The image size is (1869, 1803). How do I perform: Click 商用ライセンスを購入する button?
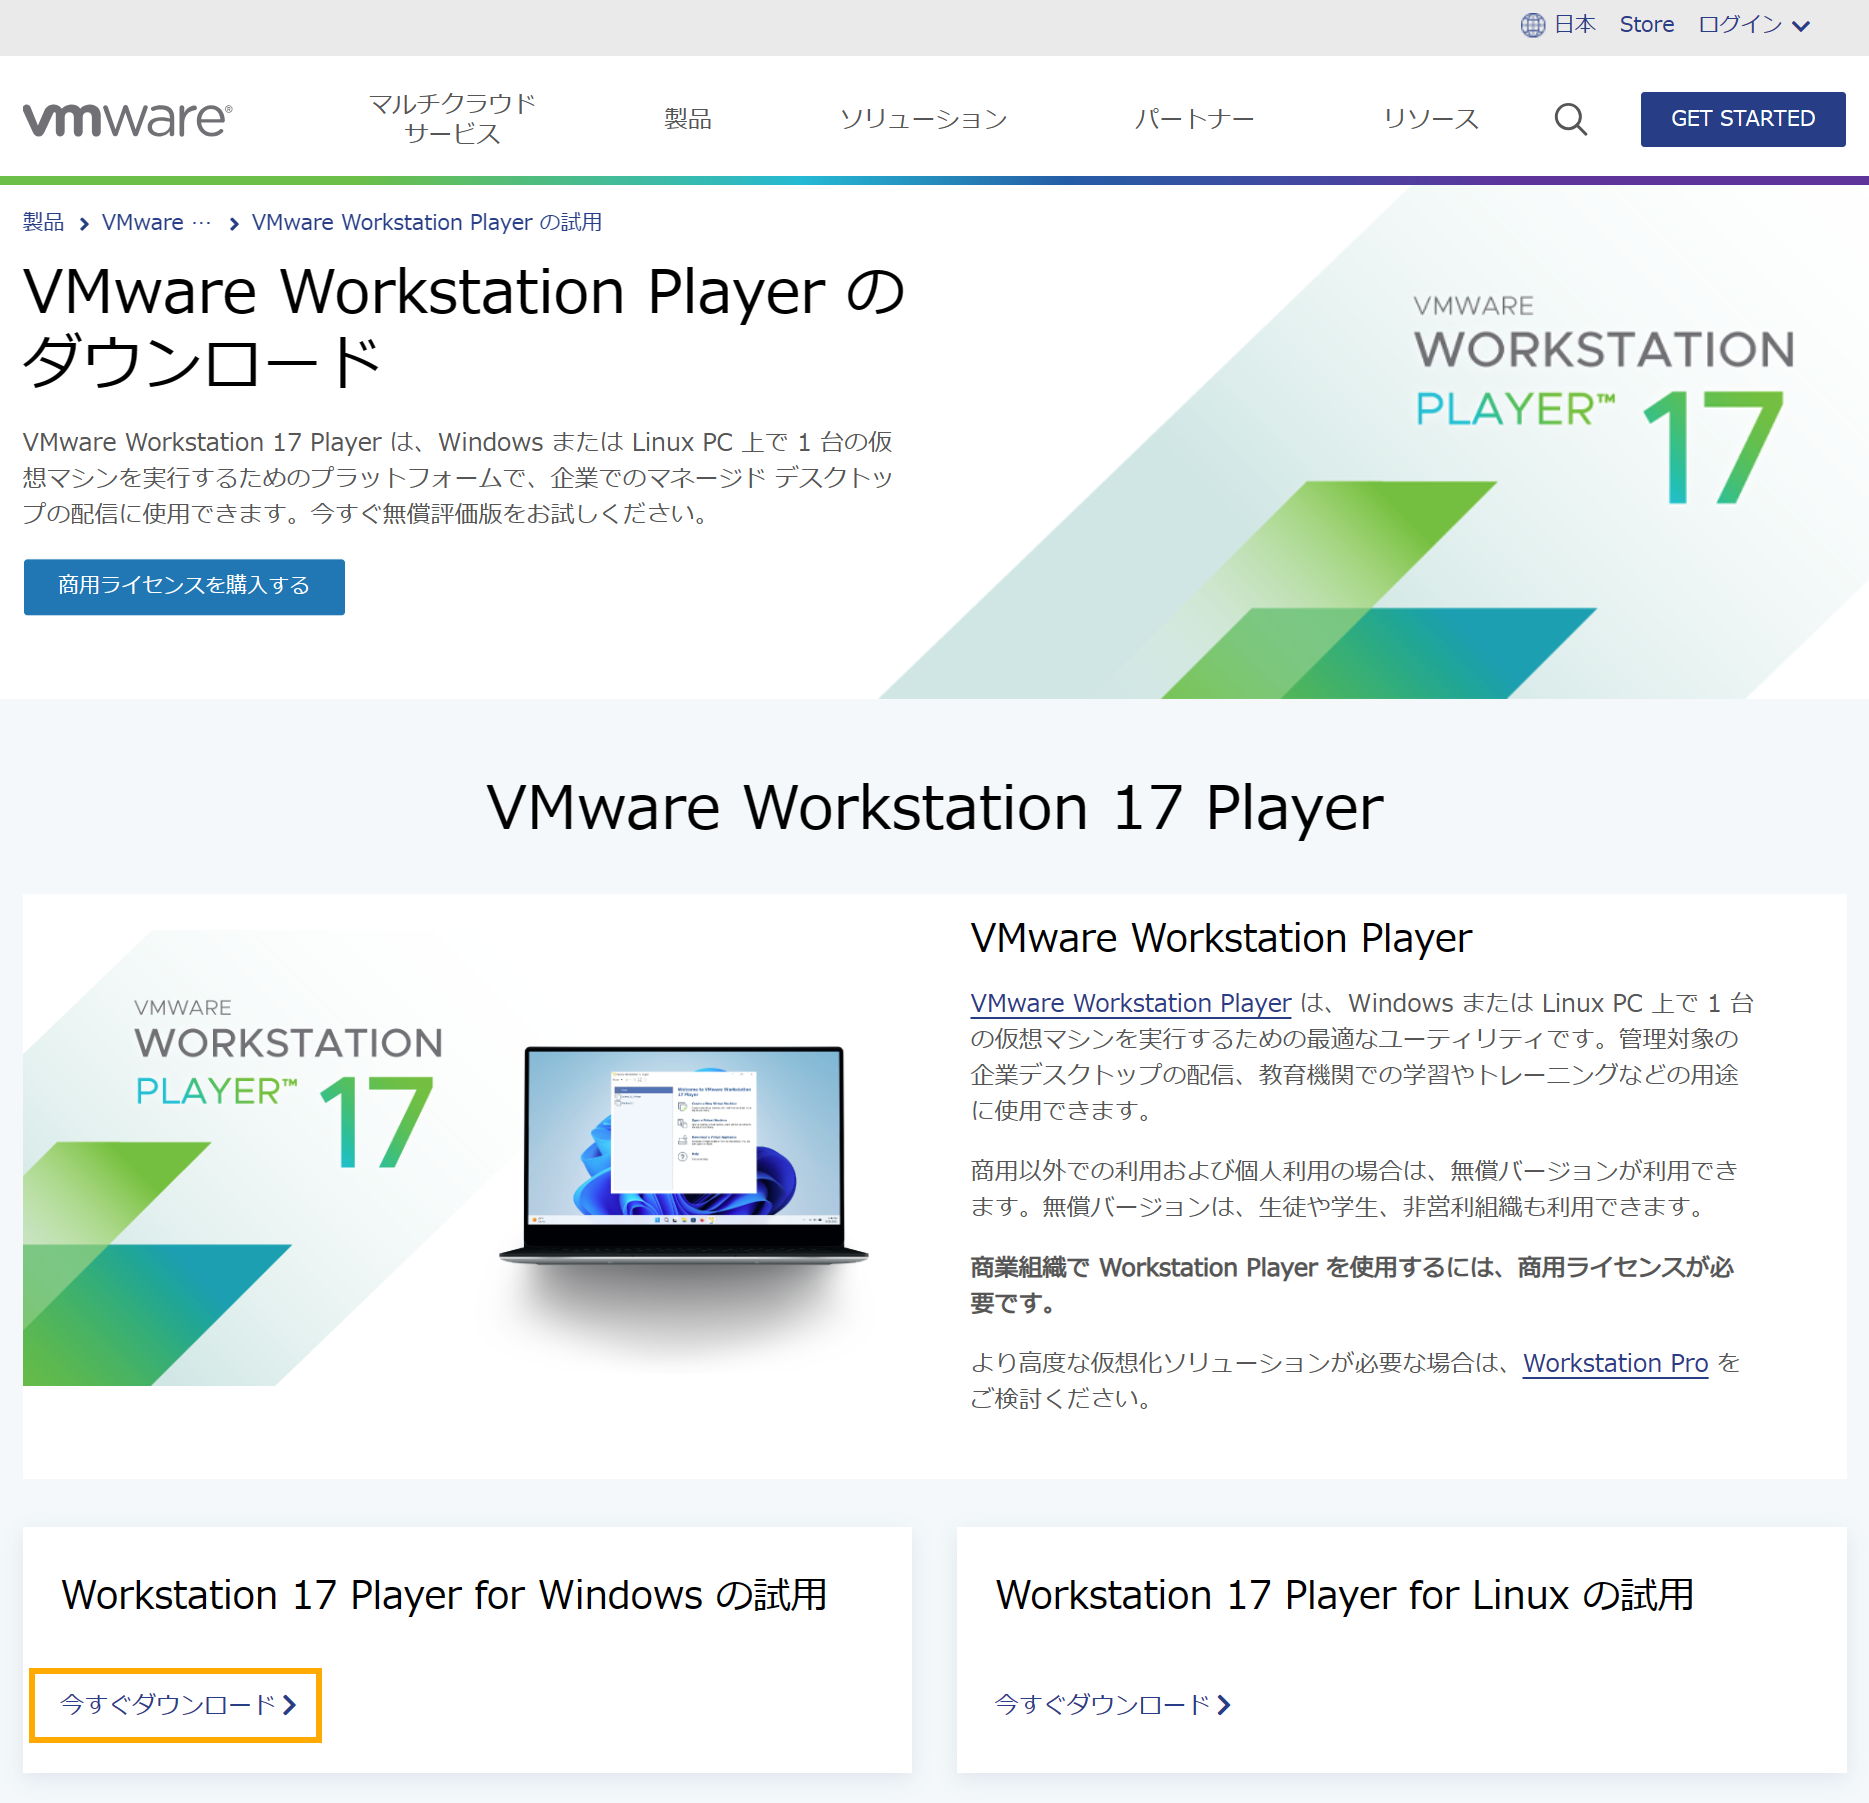[184, 586]
